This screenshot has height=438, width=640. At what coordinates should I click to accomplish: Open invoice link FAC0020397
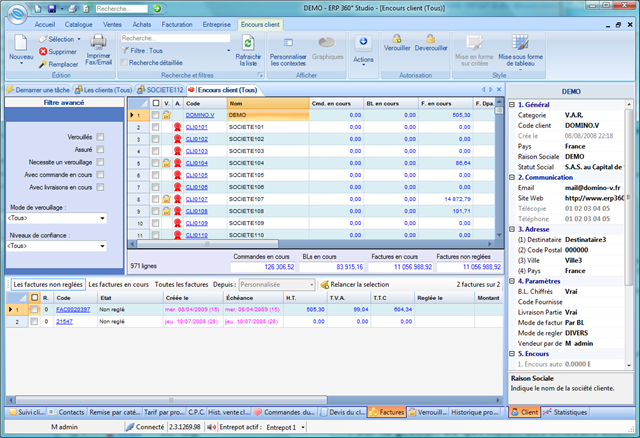click(x=73, y=310)
